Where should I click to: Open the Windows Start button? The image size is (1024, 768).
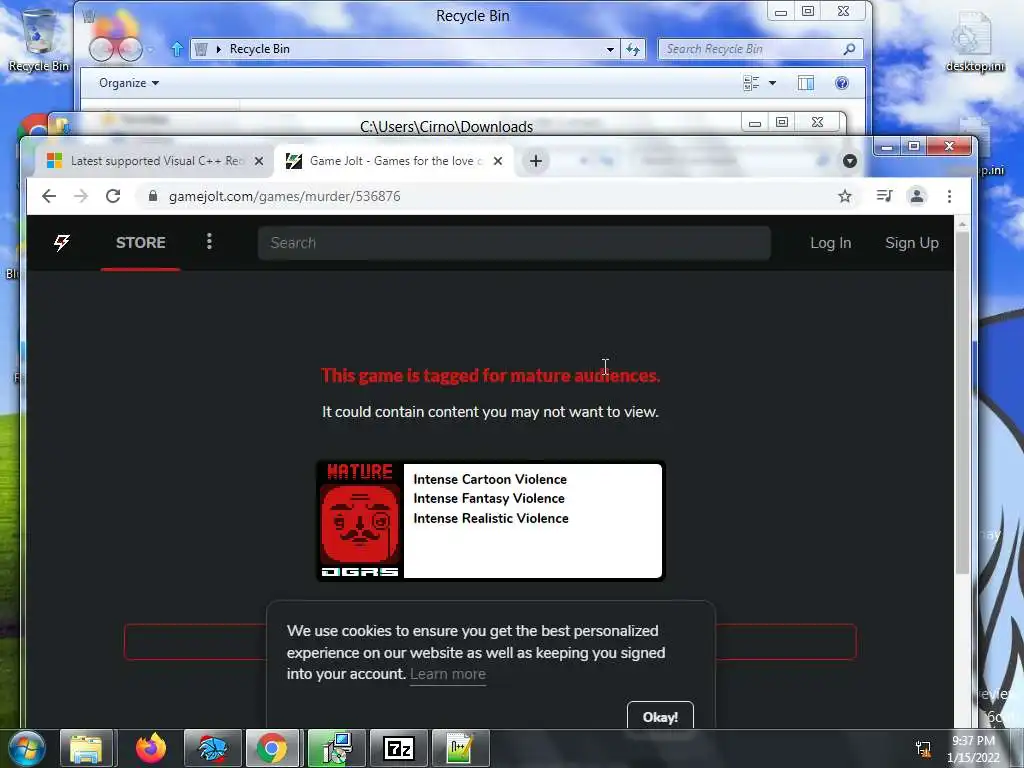[x=25, y=748]
